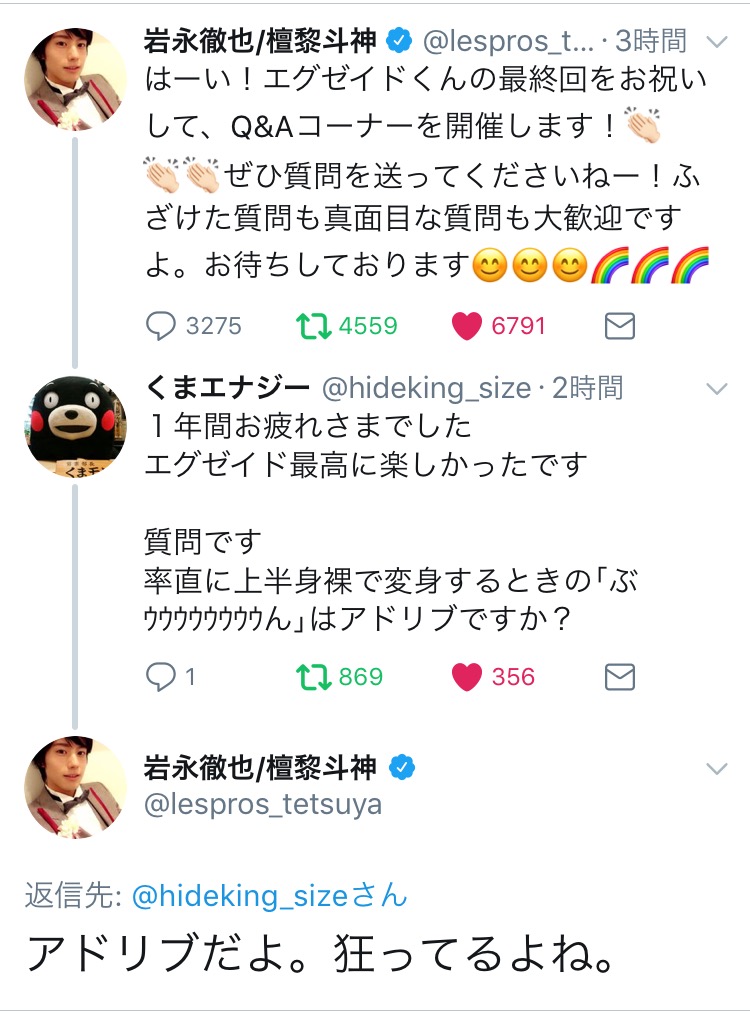Image resolution: width=750 pixels, height=1024 pixels.
Task: Open the @hideking_size reply-to mention link
Action: (270, 895)
